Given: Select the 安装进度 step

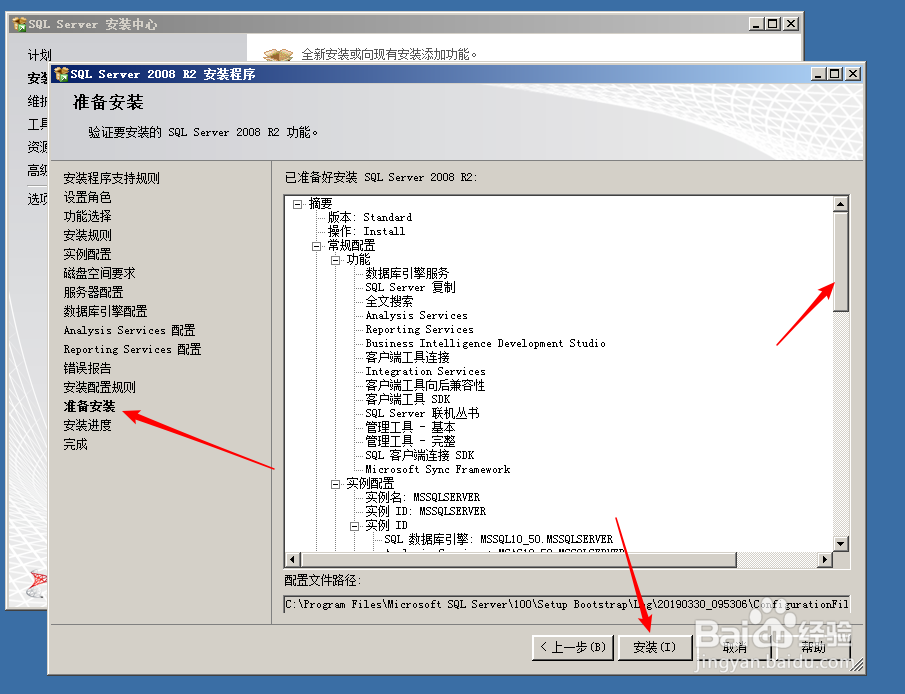Looking at the screenshot, I should (87, 426).
